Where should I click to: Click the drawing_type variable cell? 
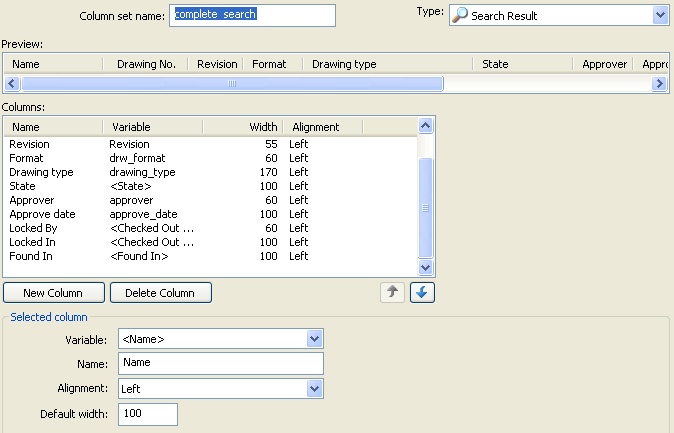pyautogui.click(x=142, y=172)
